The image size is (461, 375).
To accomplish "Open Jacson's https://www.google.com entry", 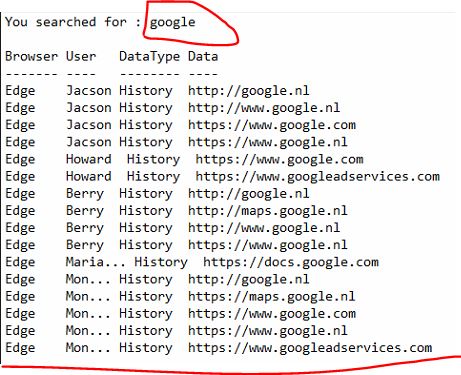I will coord(272,125).
